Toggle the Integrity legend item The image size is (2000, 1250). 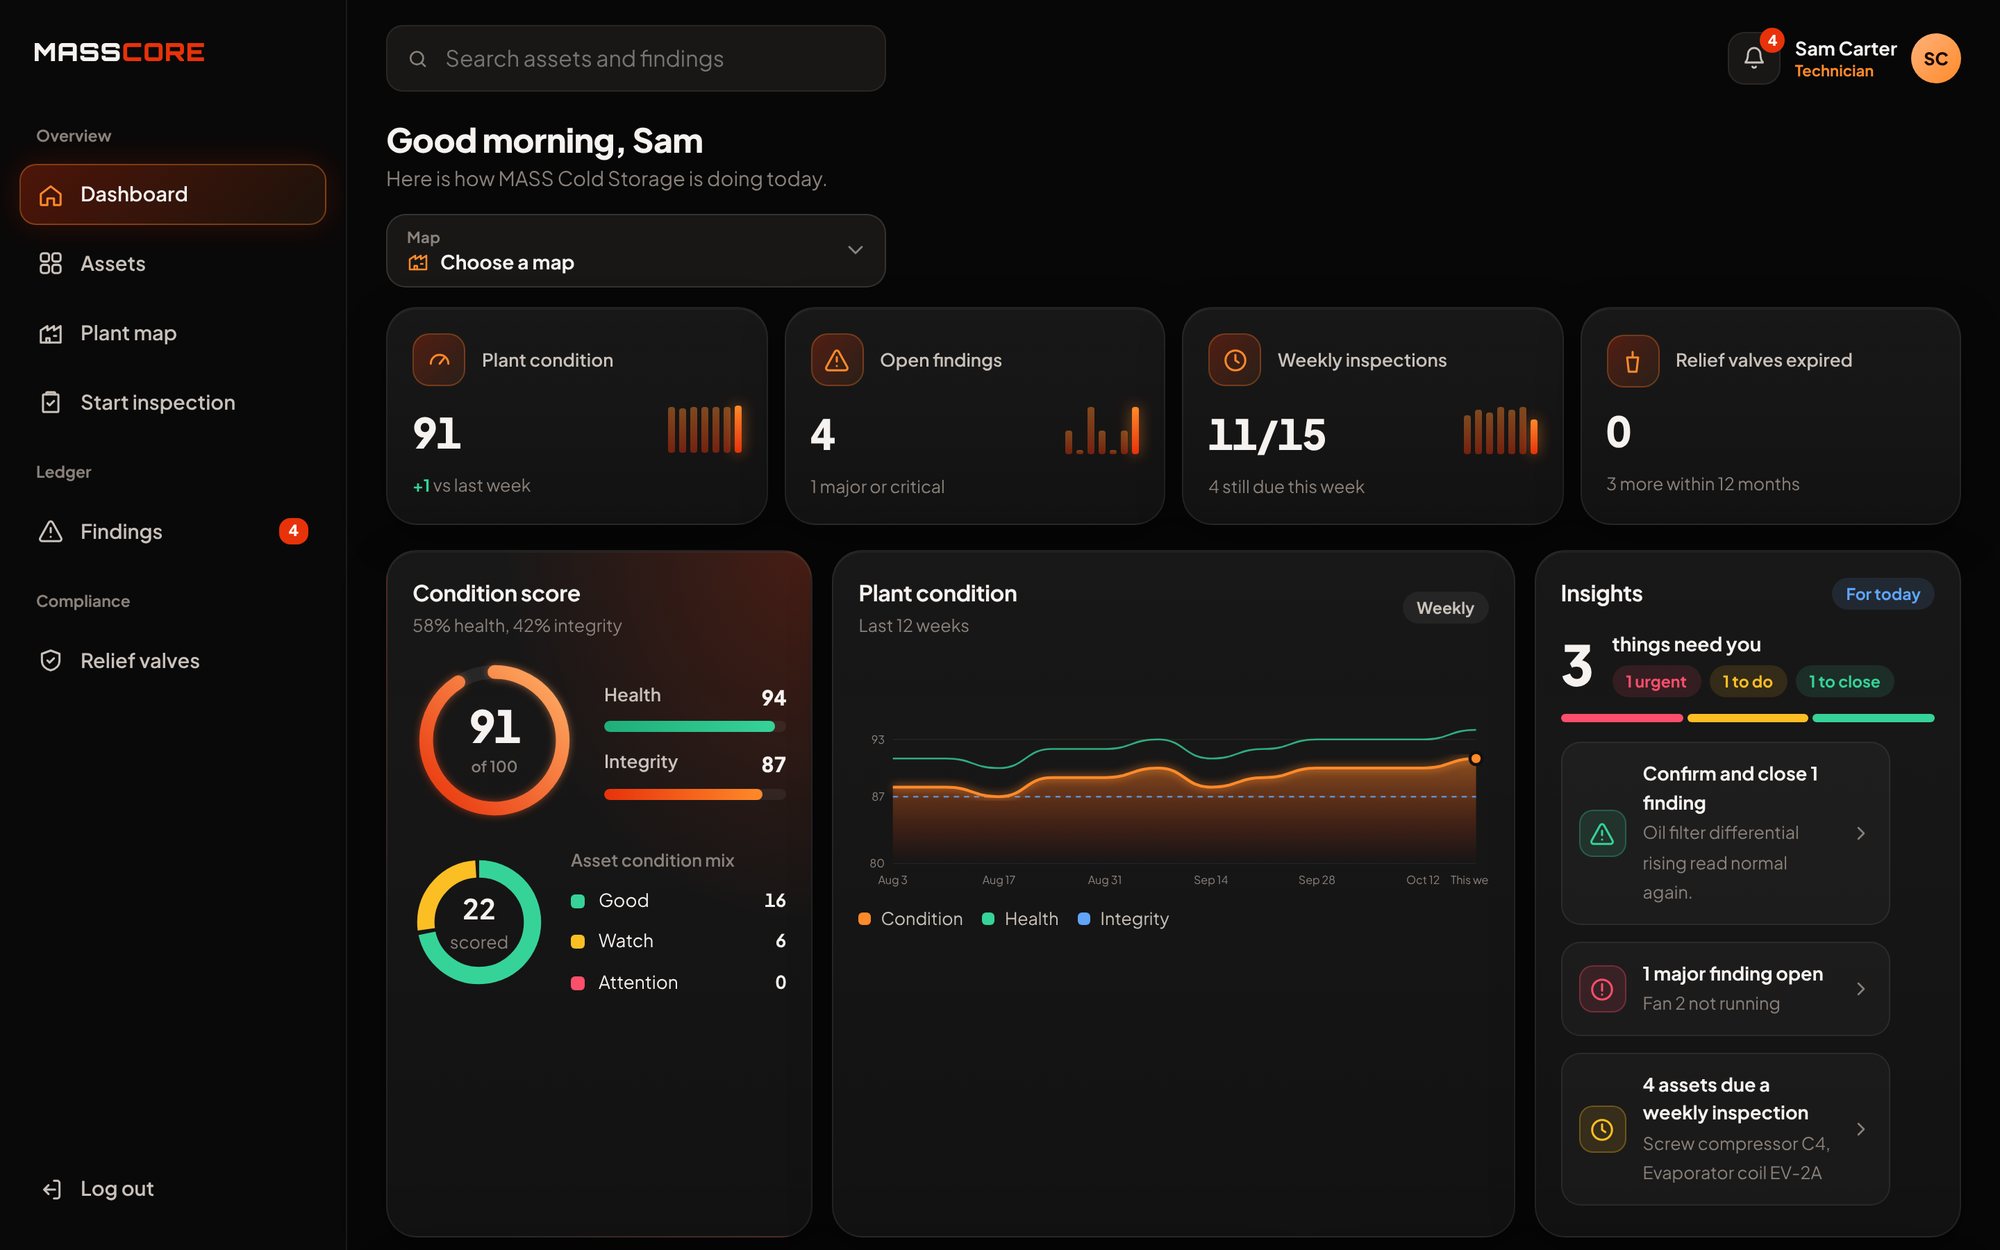pos(1123,919)
